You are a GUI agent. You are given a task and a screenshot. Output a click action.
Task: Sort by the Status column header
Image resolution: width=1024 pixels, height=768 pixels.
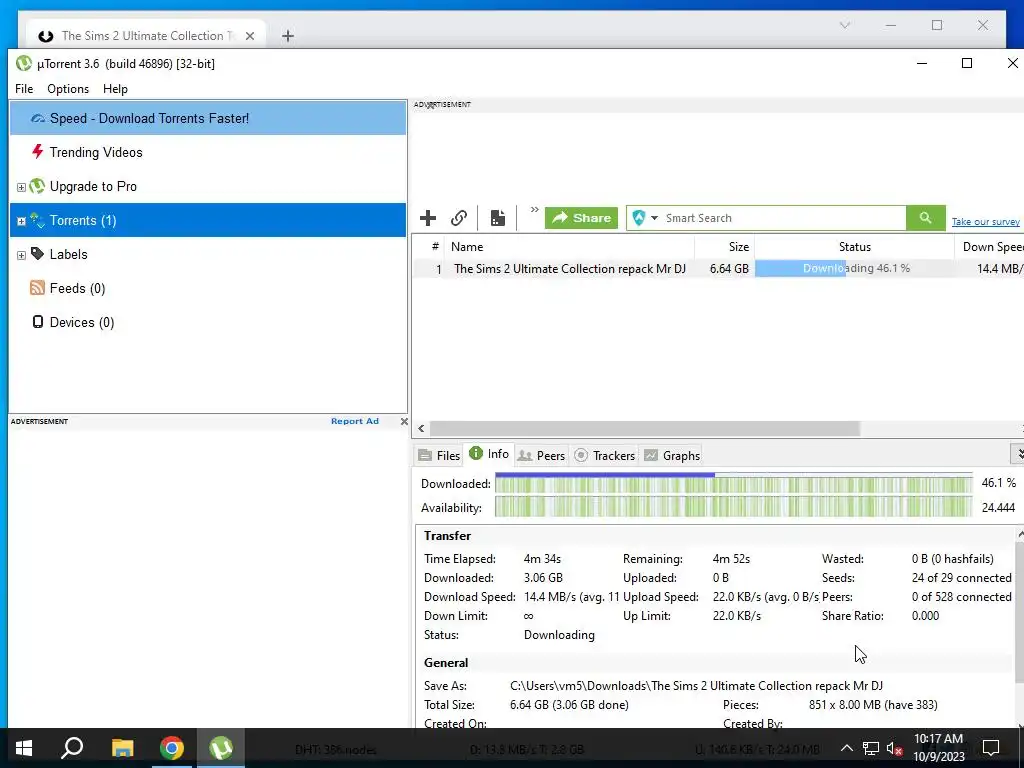click(854, 247)
